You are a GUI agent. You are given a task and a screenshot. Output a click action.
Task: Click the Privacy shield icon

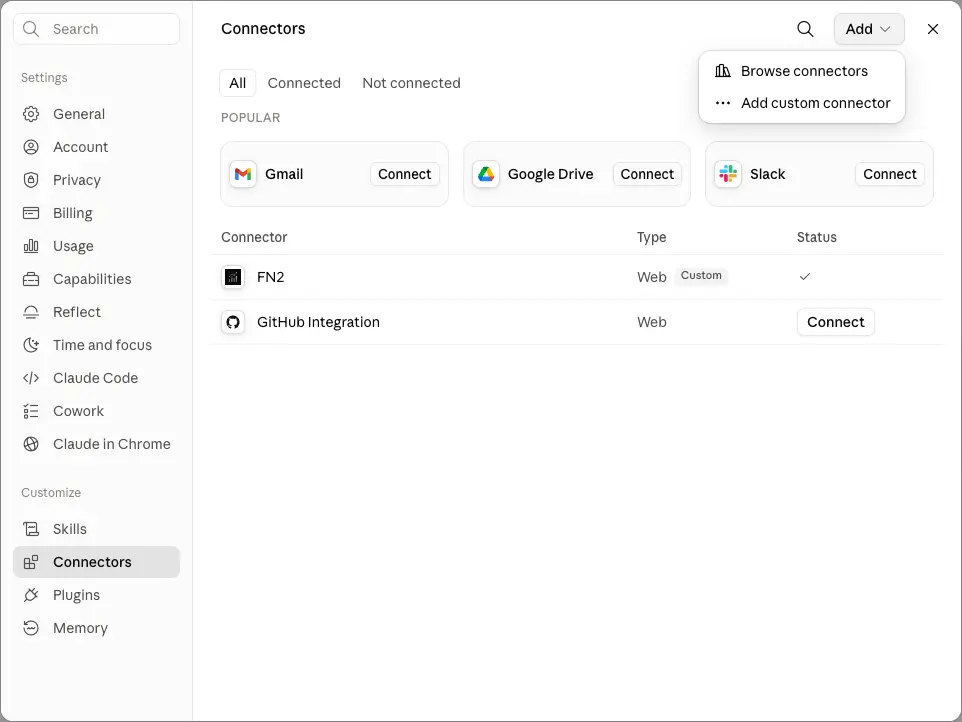[x=31, y=180]
